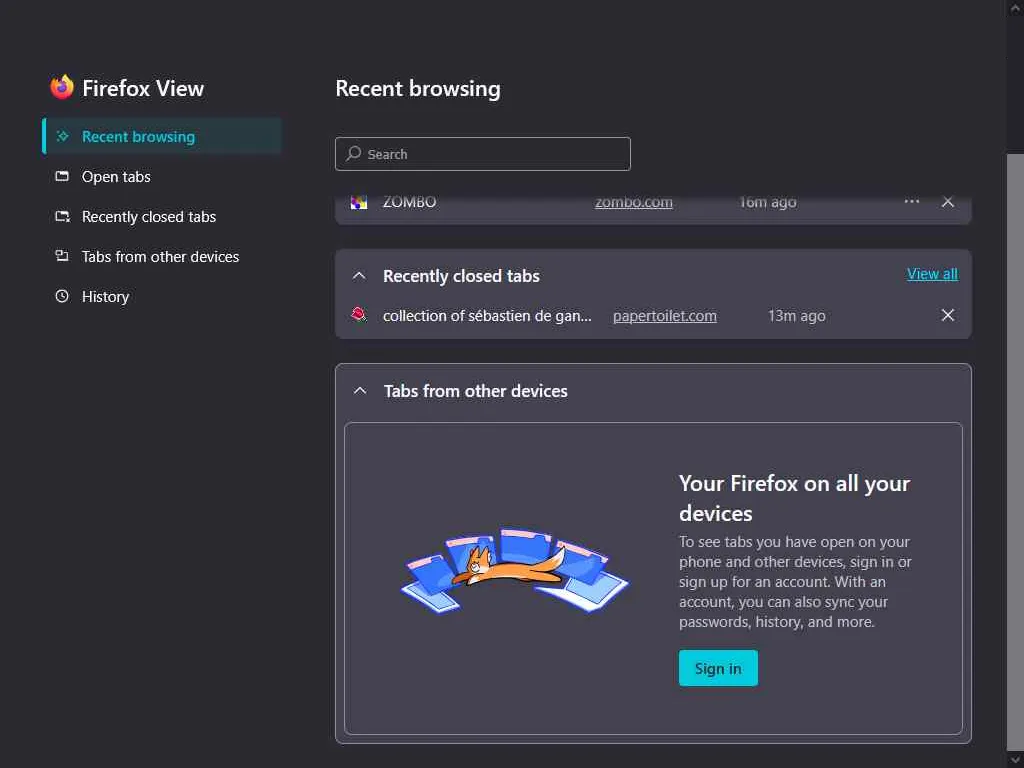Click the View all link
This screenshot has height=768, width=1024.
tap(932, 274)
